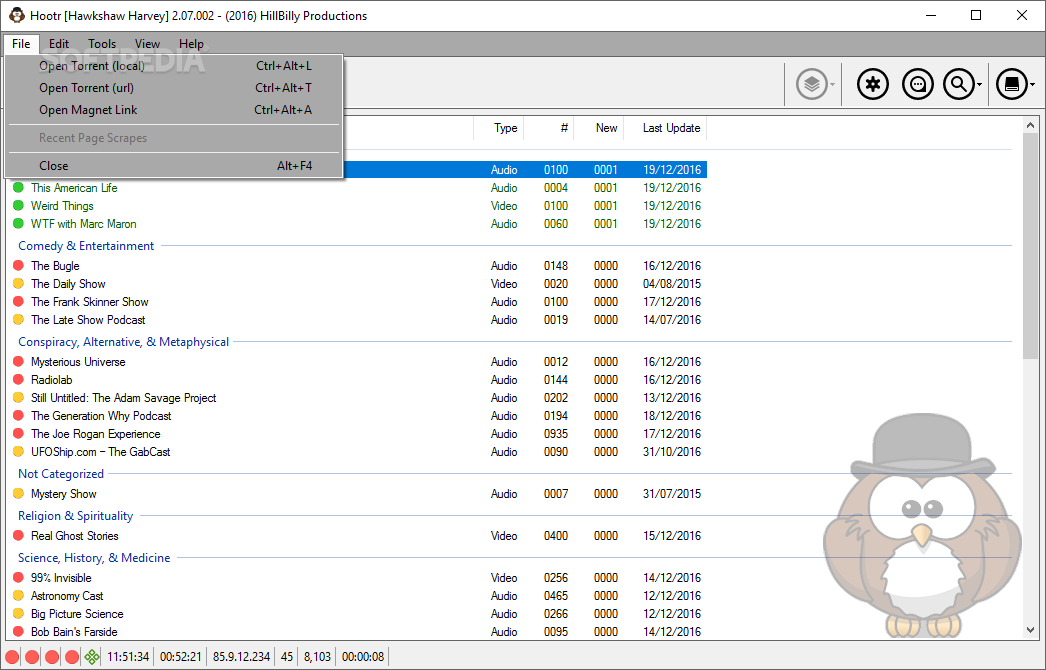Click the Comedy & Entertainment group header
Screen dimensions: 1046x670
pyautogui.click(x=86, y=246)
